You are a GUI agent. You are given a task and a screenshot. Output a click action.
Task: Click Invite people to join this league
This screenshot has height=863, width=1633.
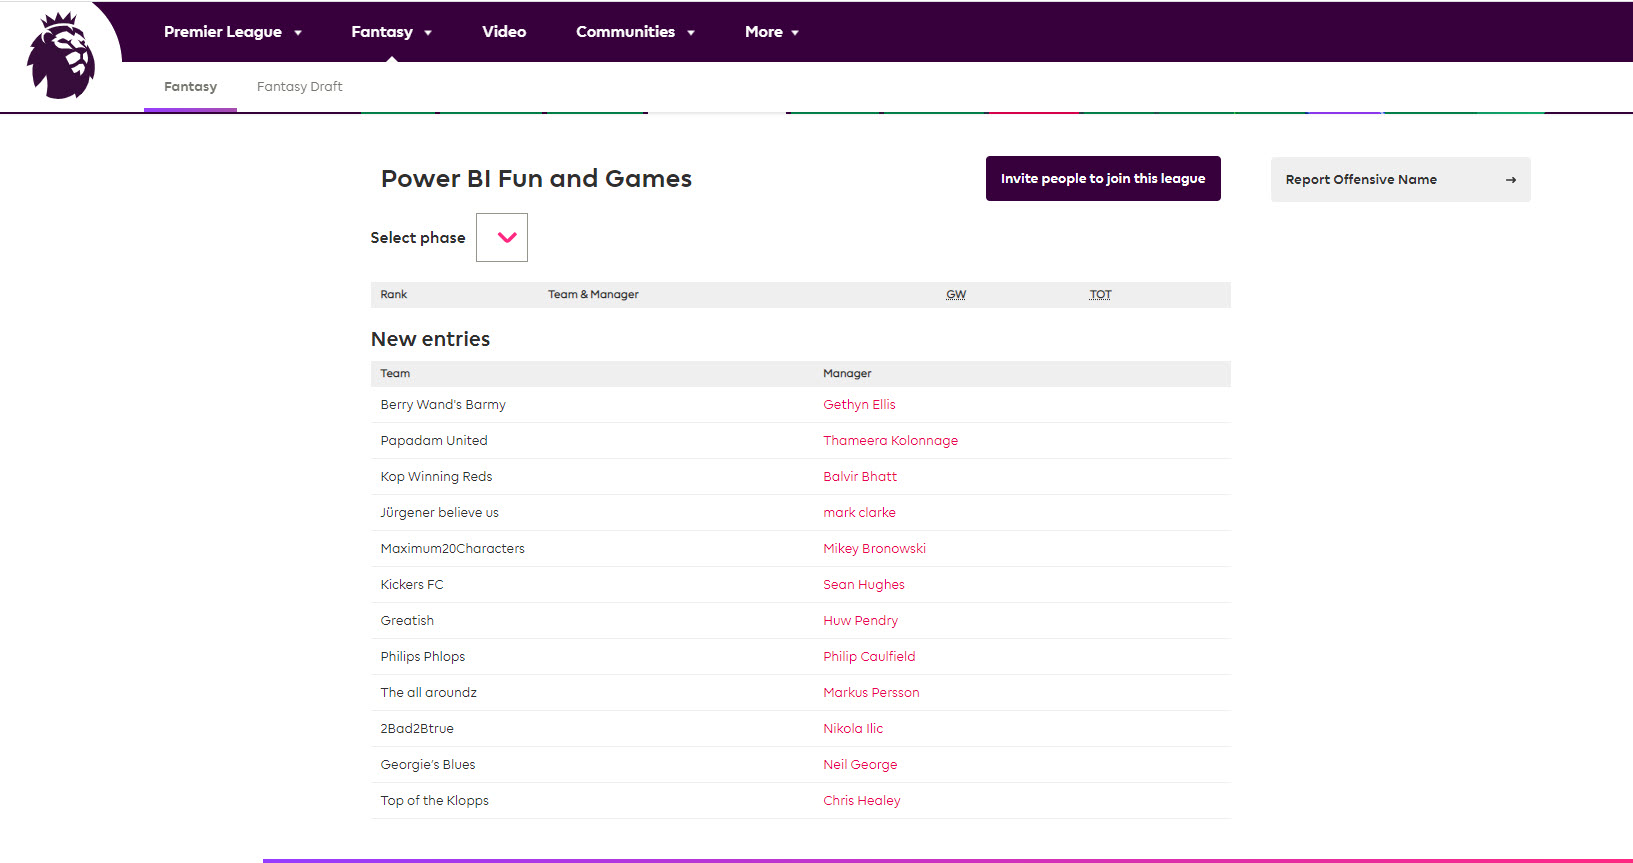1103,178
